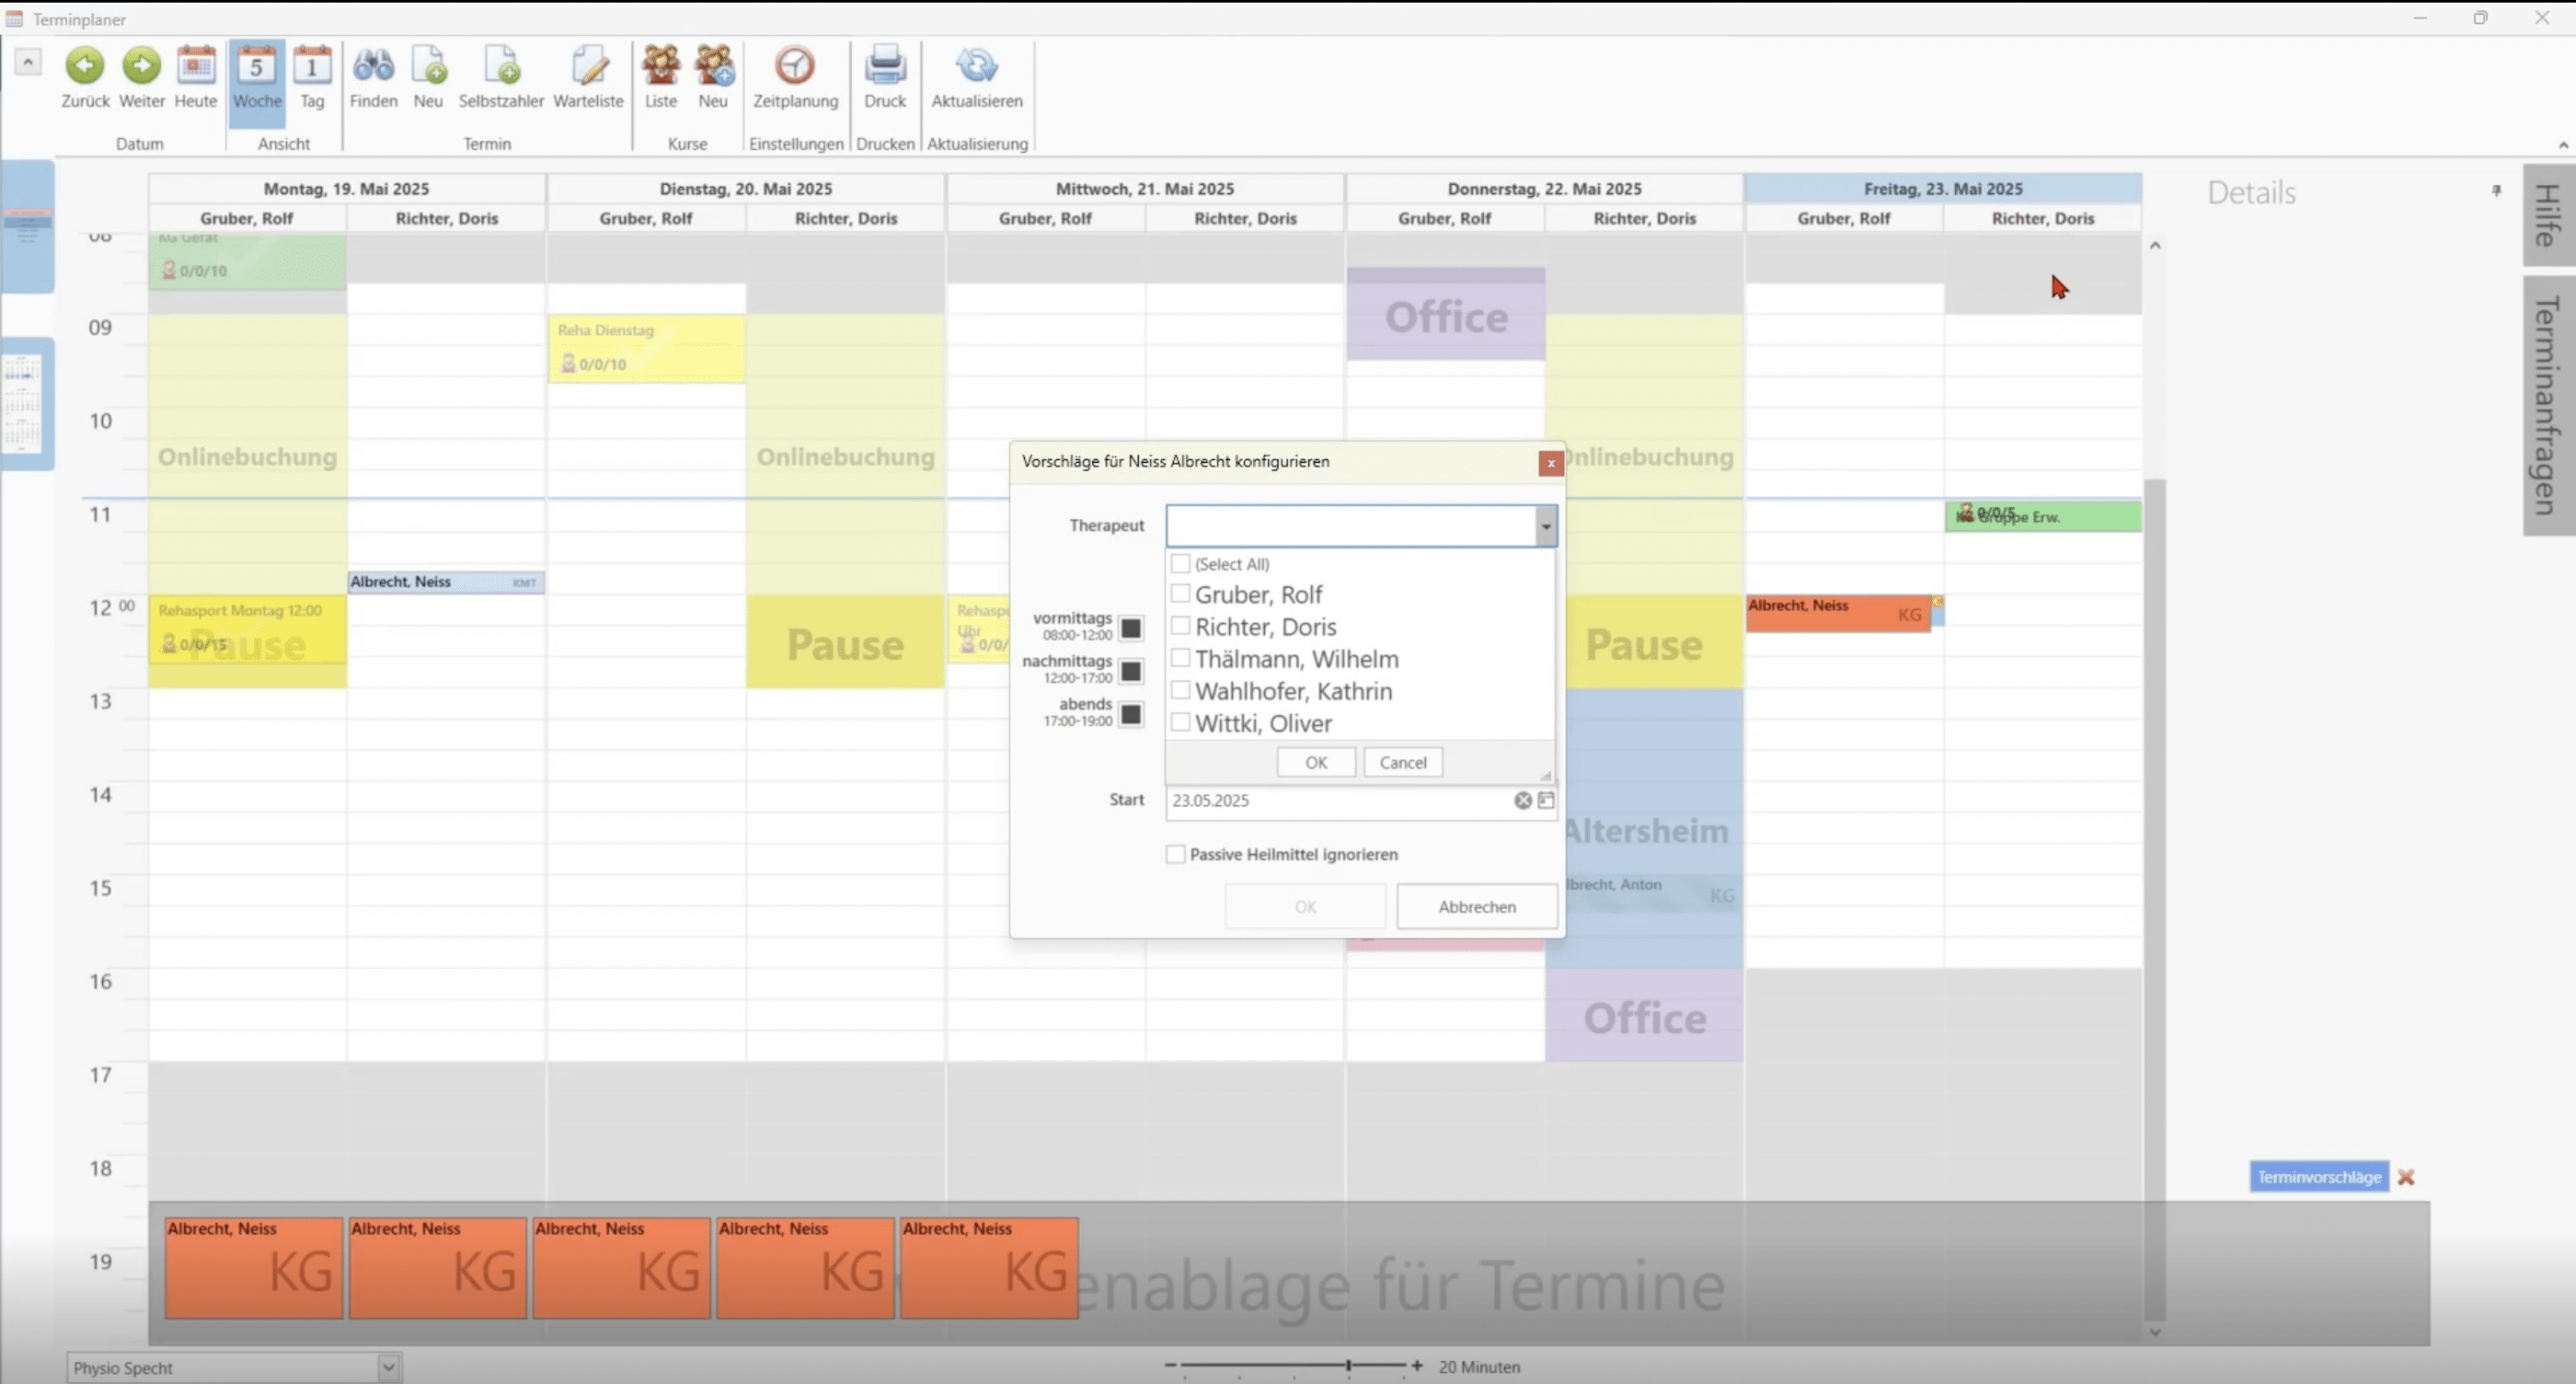The height and width of the screenshot is (1384, 2576).
Task: Open the calendar picker next to Start date
Action: [x=1546, y=800]
